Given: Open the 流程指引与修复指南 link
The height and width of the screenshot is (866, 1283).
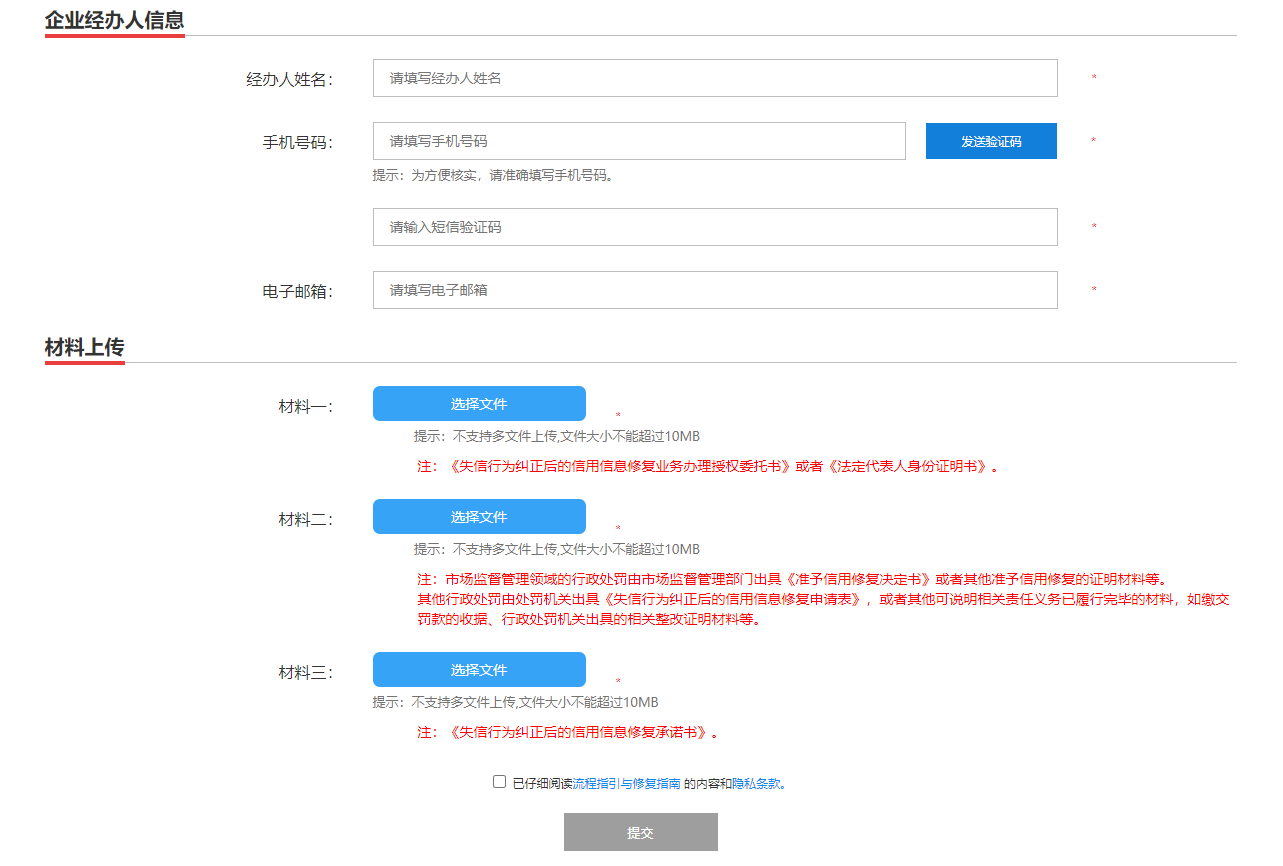Looking at the screenshot, I should tap(626, 784).
